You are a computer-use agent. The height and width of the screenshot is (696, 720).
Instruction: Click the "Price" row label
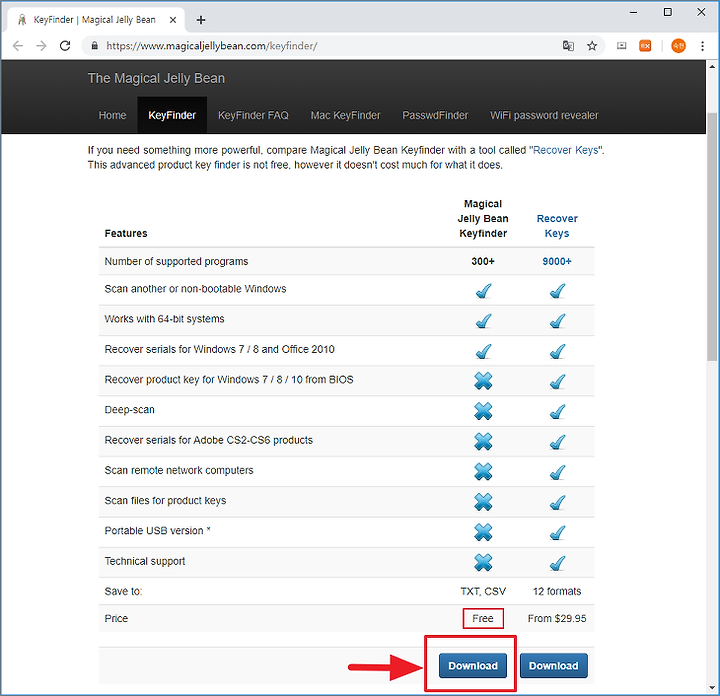[116, 618]
